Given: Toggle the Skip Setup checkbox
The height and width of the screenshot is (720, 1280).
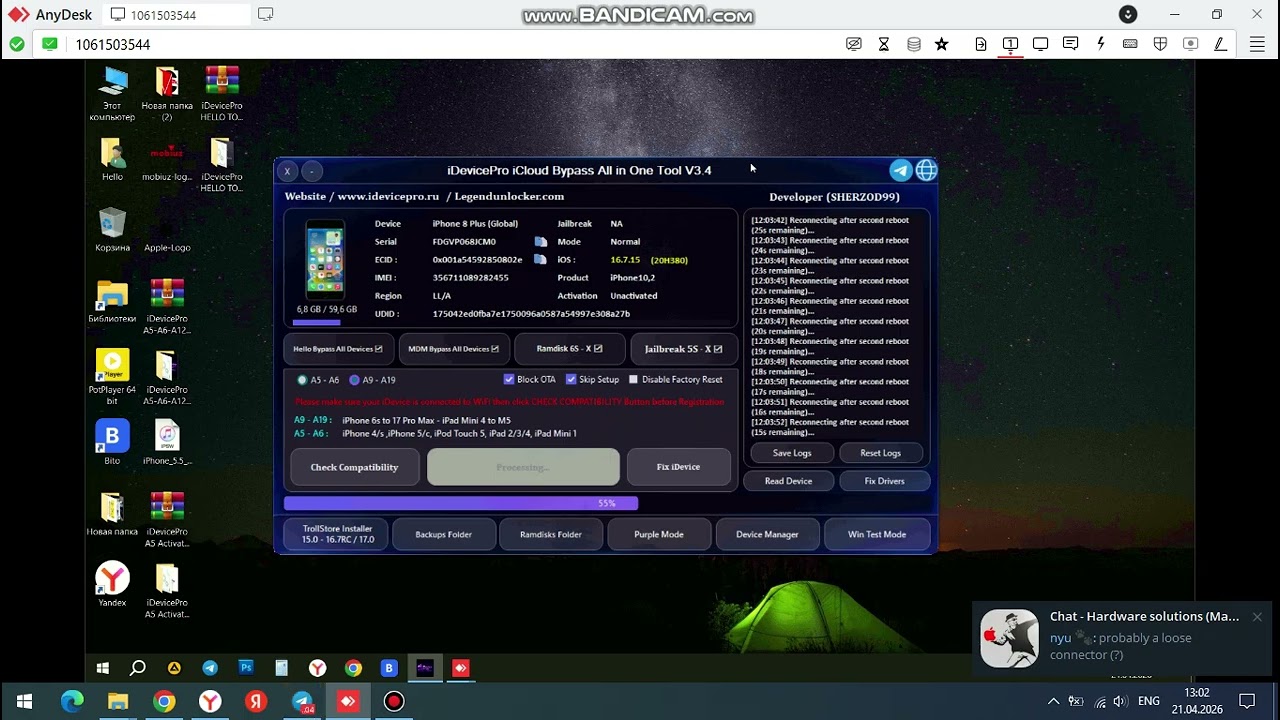Looking at the screenshot, I should click(571, 380).
